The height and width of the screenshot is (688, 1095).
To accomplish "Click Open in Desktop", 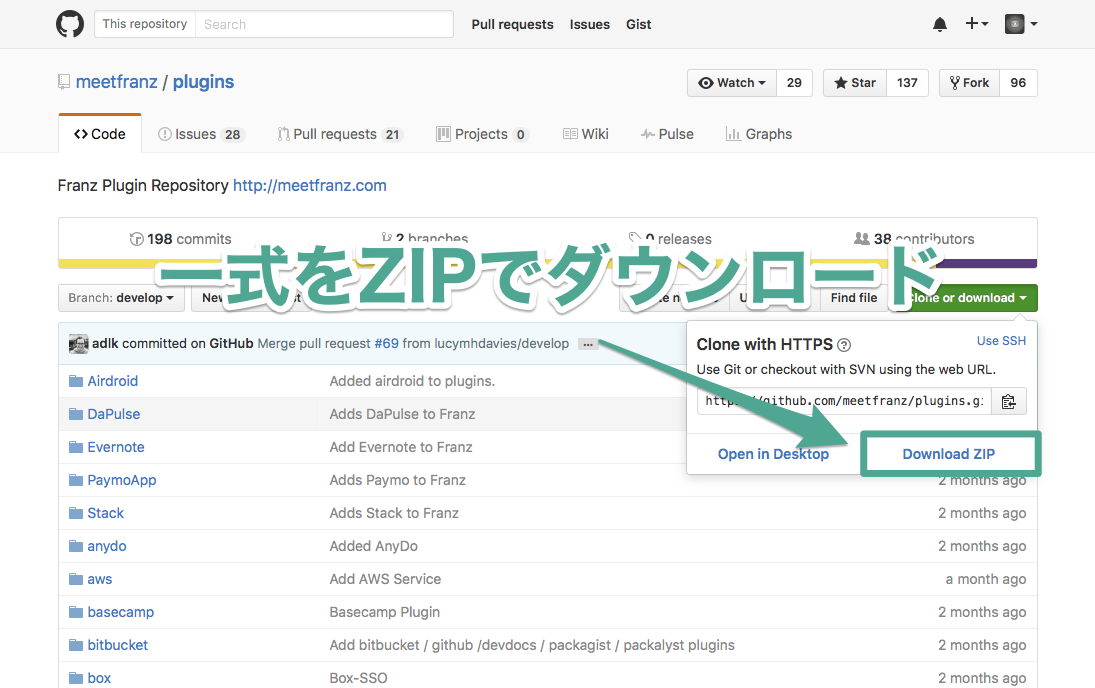I will click(773, 454).
